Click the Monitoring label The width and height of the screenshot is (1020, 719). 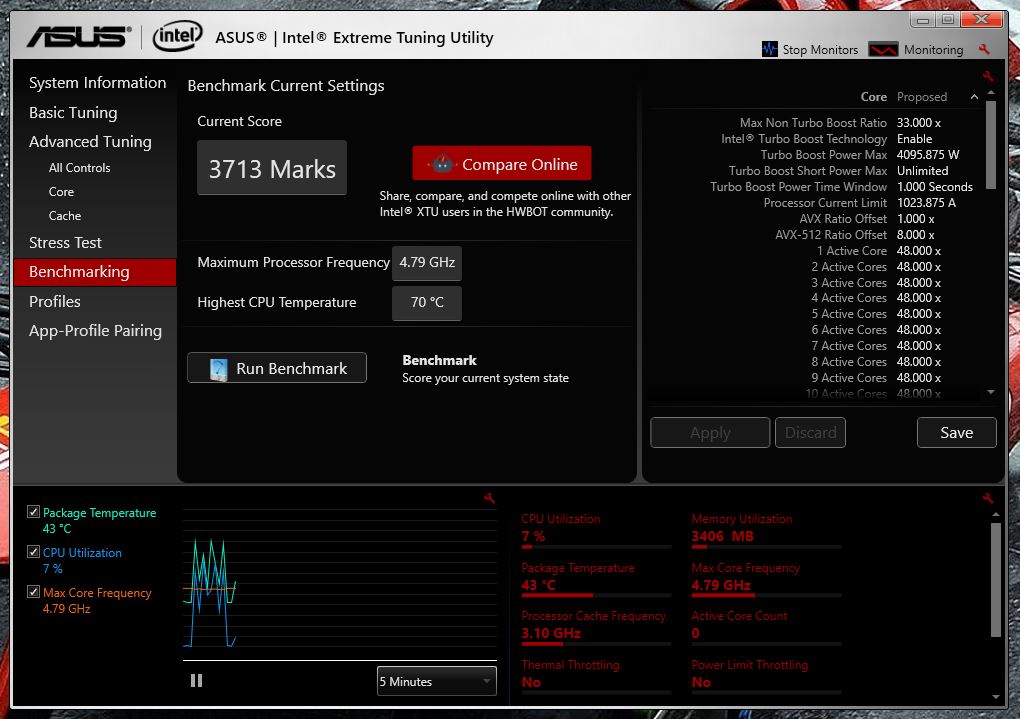tap(933, 50)
